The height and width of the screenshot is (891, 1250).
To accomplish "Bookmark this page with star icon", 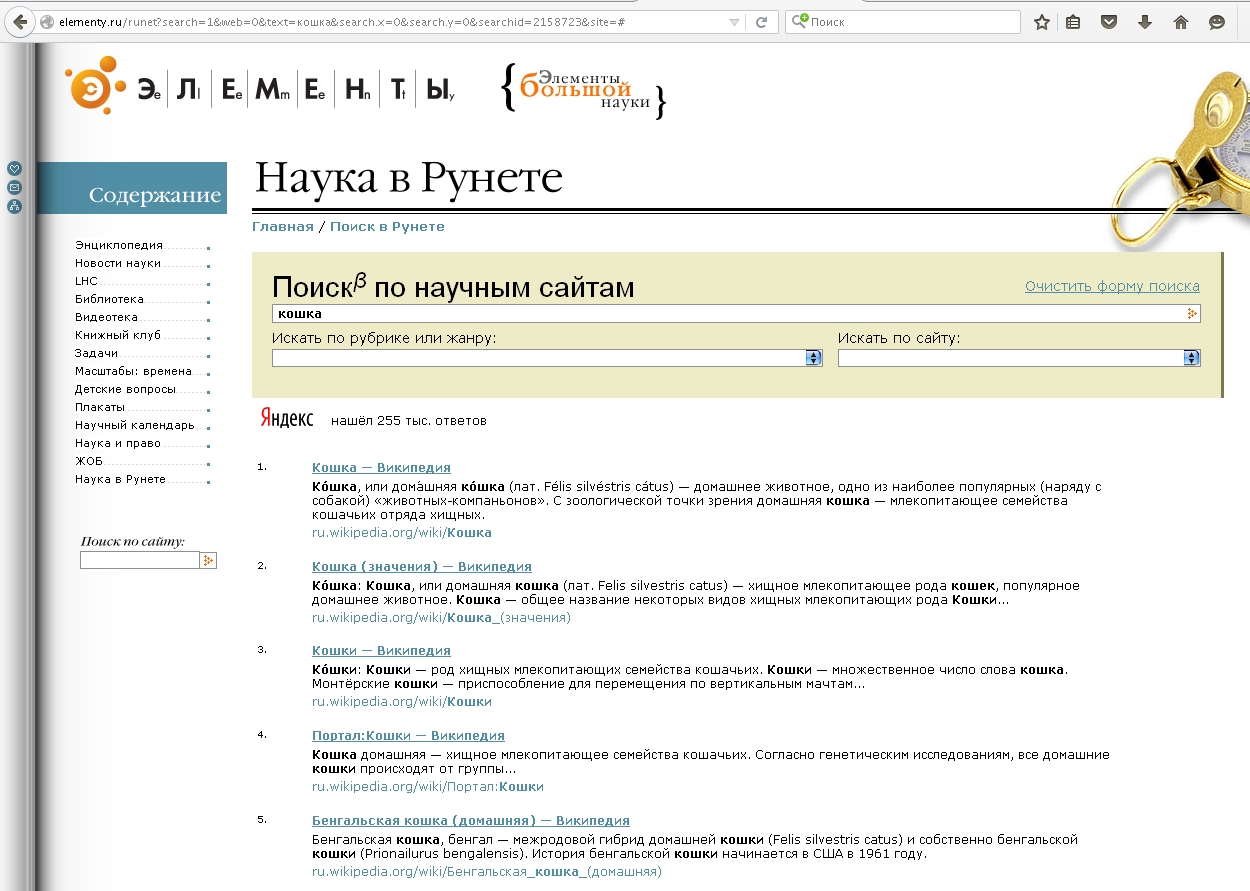I will 1042,21.
